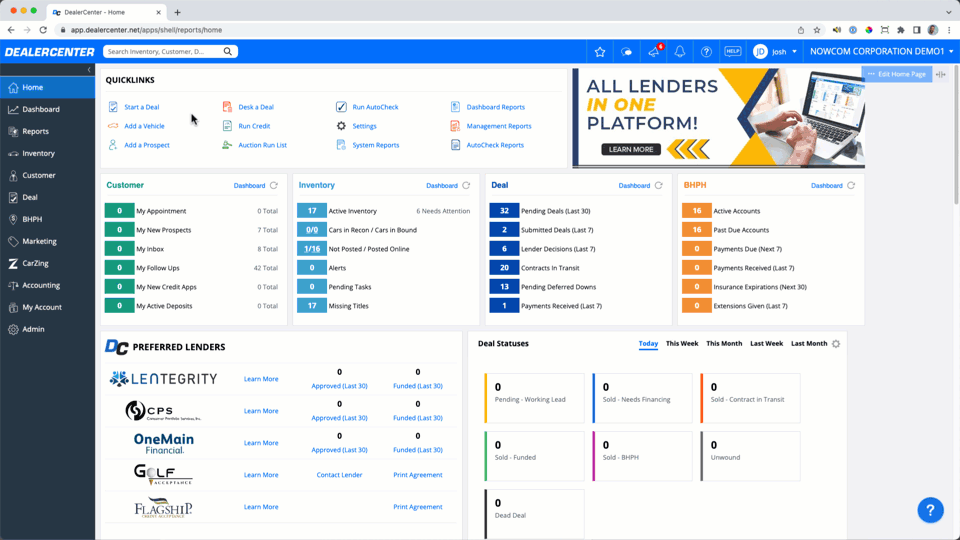The height and width of the screenshot is (540, 960).
Task: Open Management Reports quicklink
Action: (x=499, y=126)
